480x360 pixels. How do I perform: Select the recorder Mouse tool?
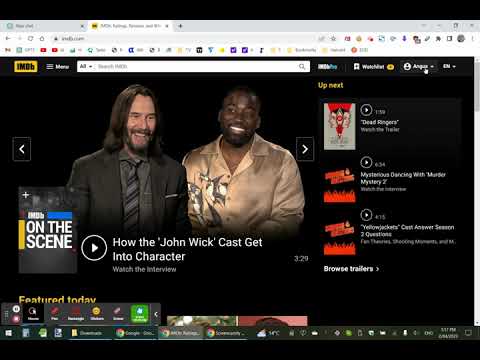[33, 314]
